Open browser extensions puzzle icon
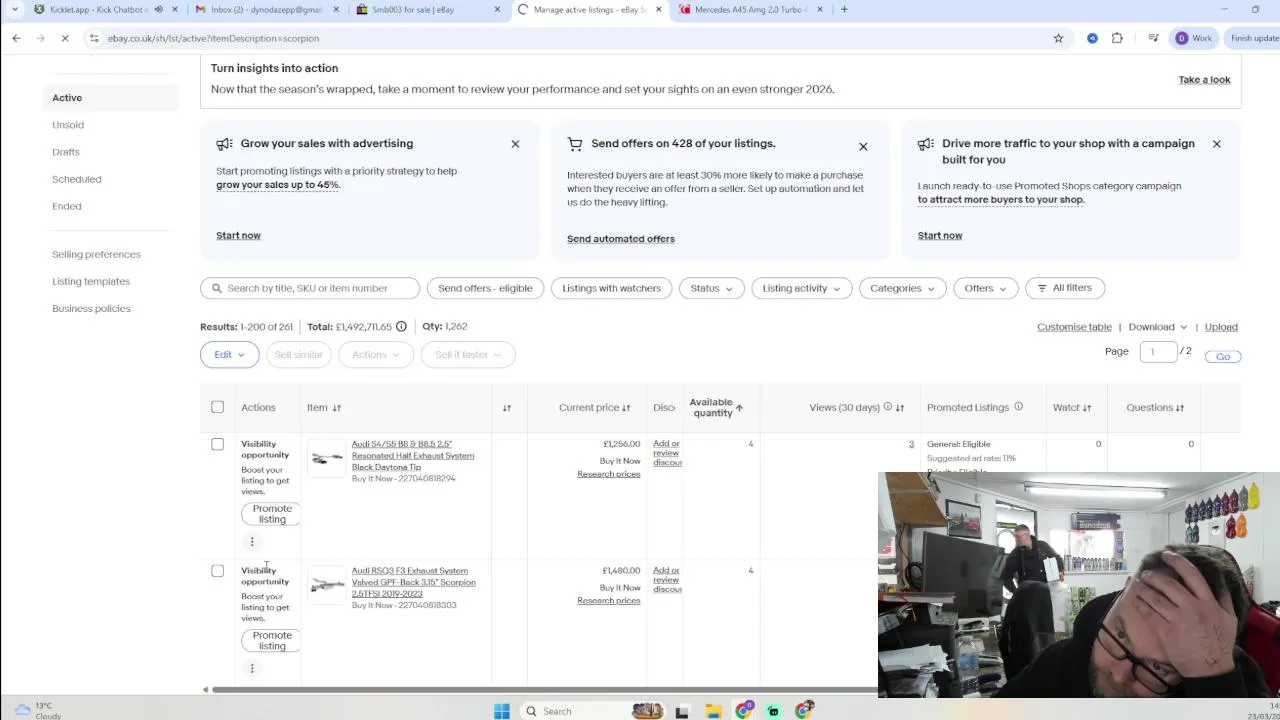 [x=1117, y=38]
